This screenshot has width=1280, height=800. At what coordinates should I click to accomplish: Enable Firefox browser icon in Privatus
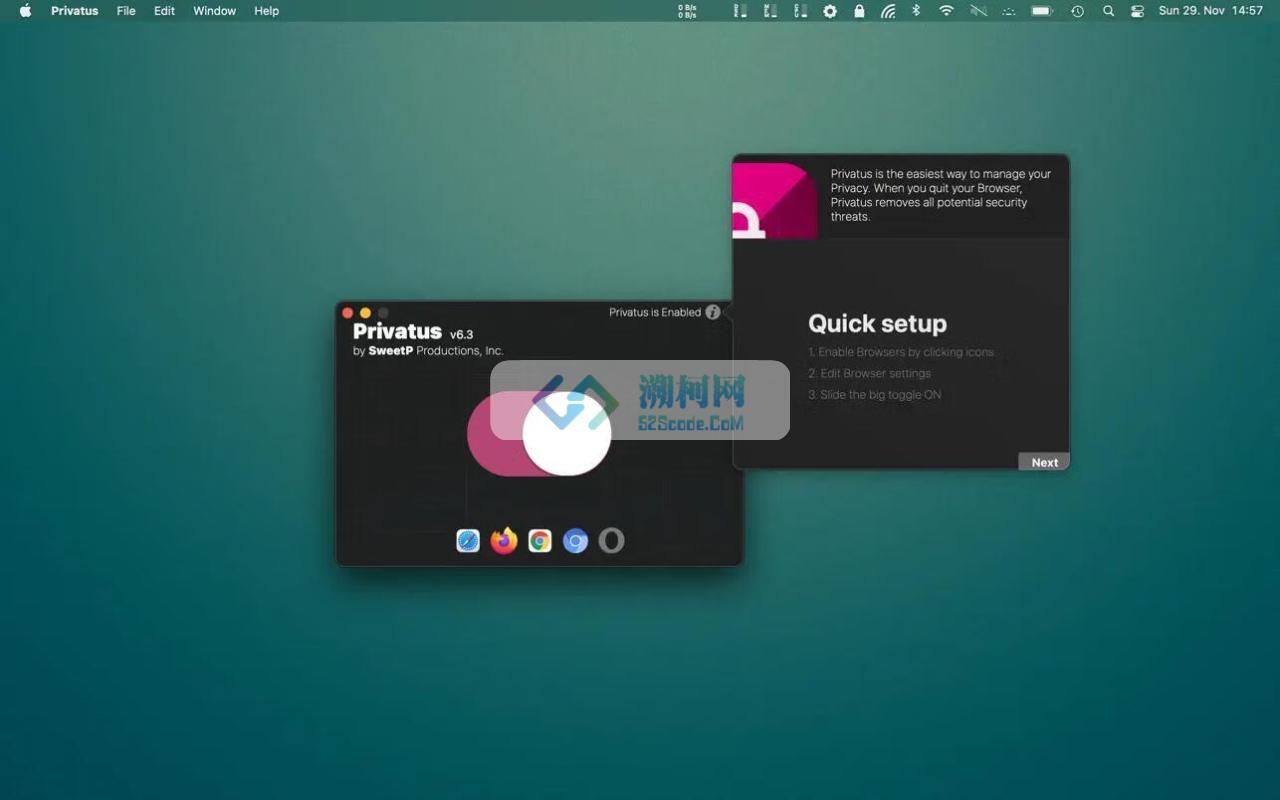pos(504,541)
